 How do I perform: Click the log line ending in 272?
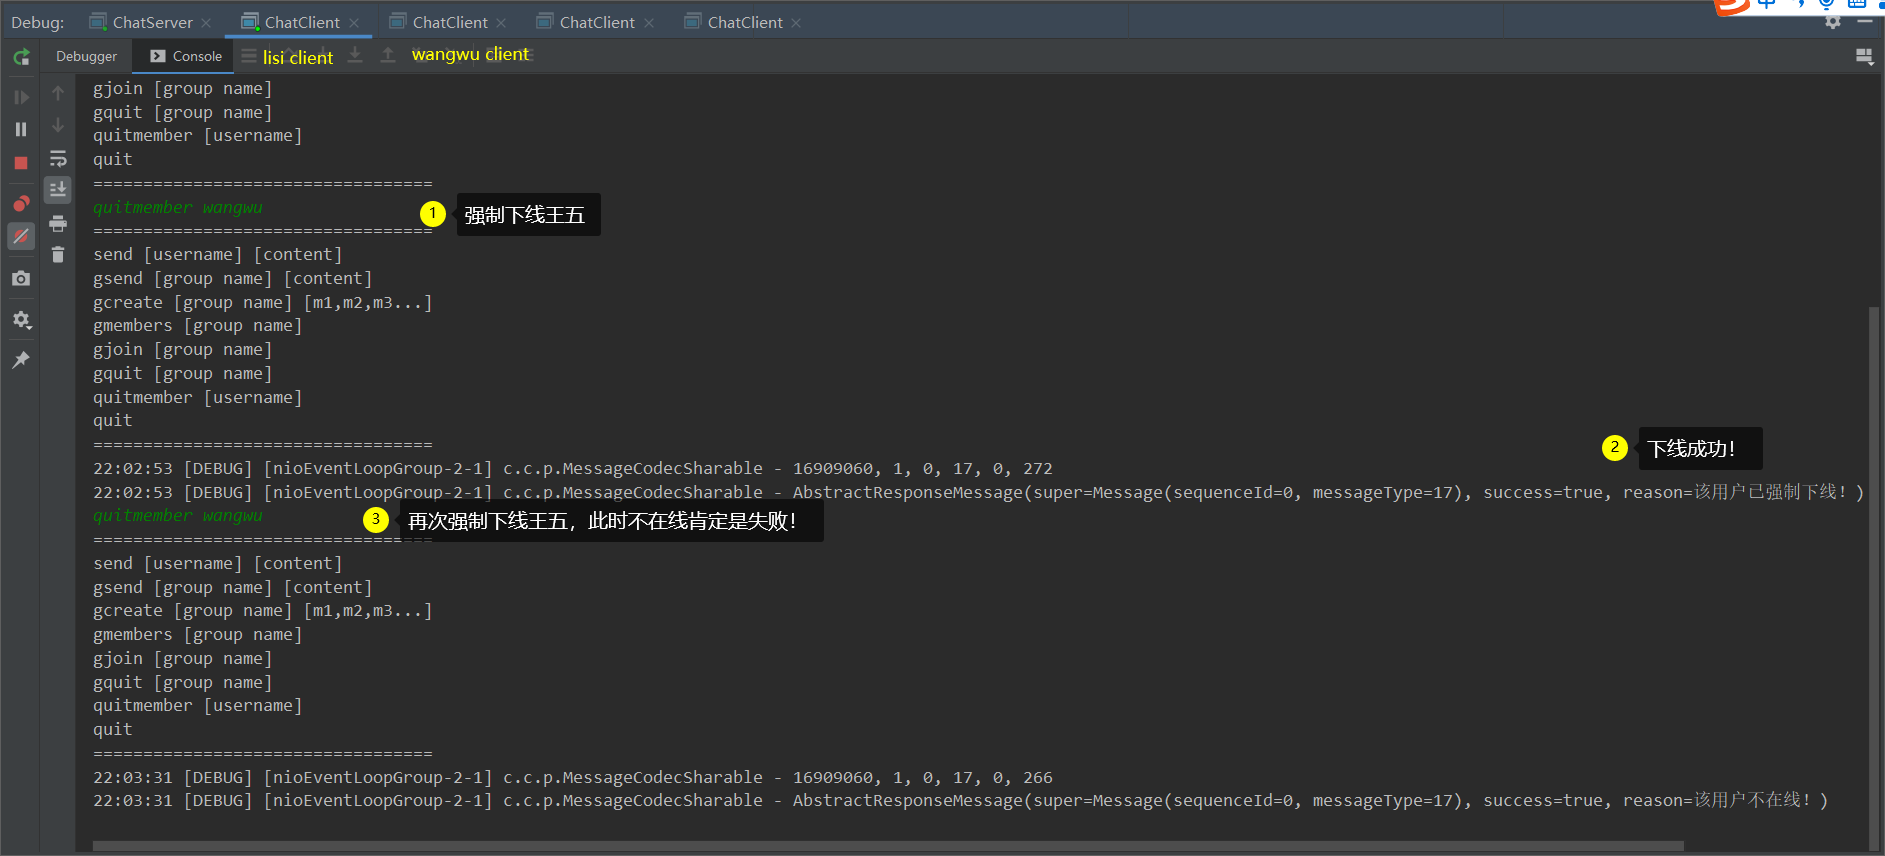click(573, 468)
